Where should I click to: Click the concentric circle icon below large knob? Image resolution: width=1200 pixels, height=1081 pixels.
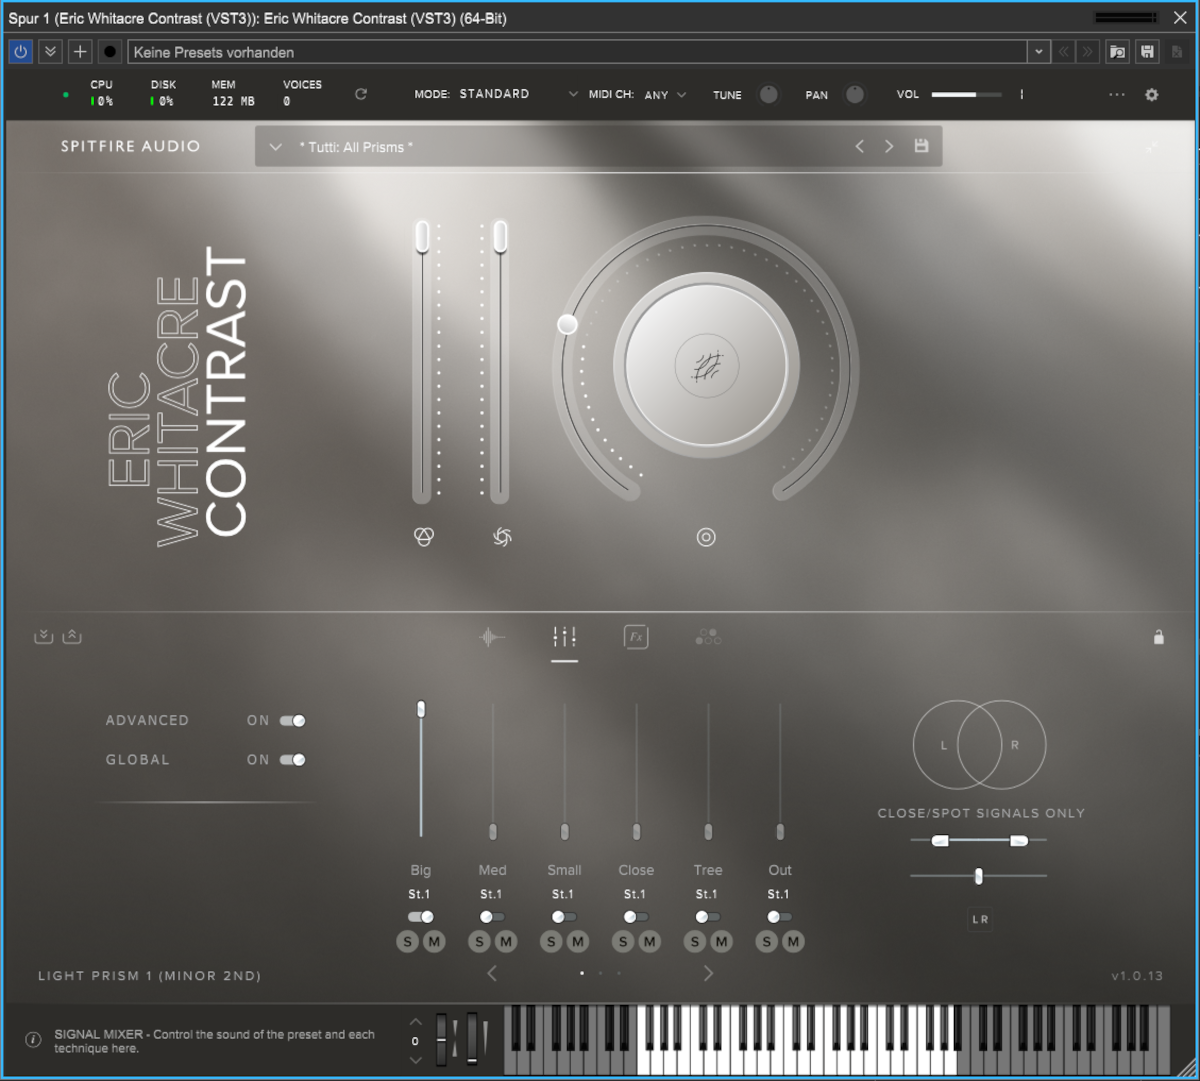coord(706,537)
